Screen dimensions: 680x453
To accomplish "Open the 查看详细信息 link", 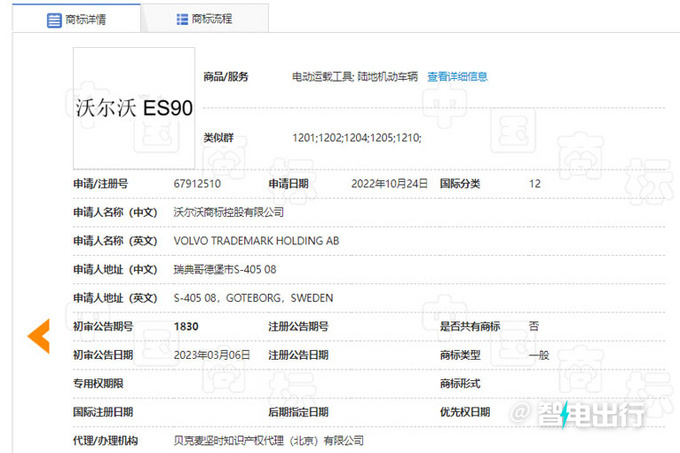I will click(457, 77).
